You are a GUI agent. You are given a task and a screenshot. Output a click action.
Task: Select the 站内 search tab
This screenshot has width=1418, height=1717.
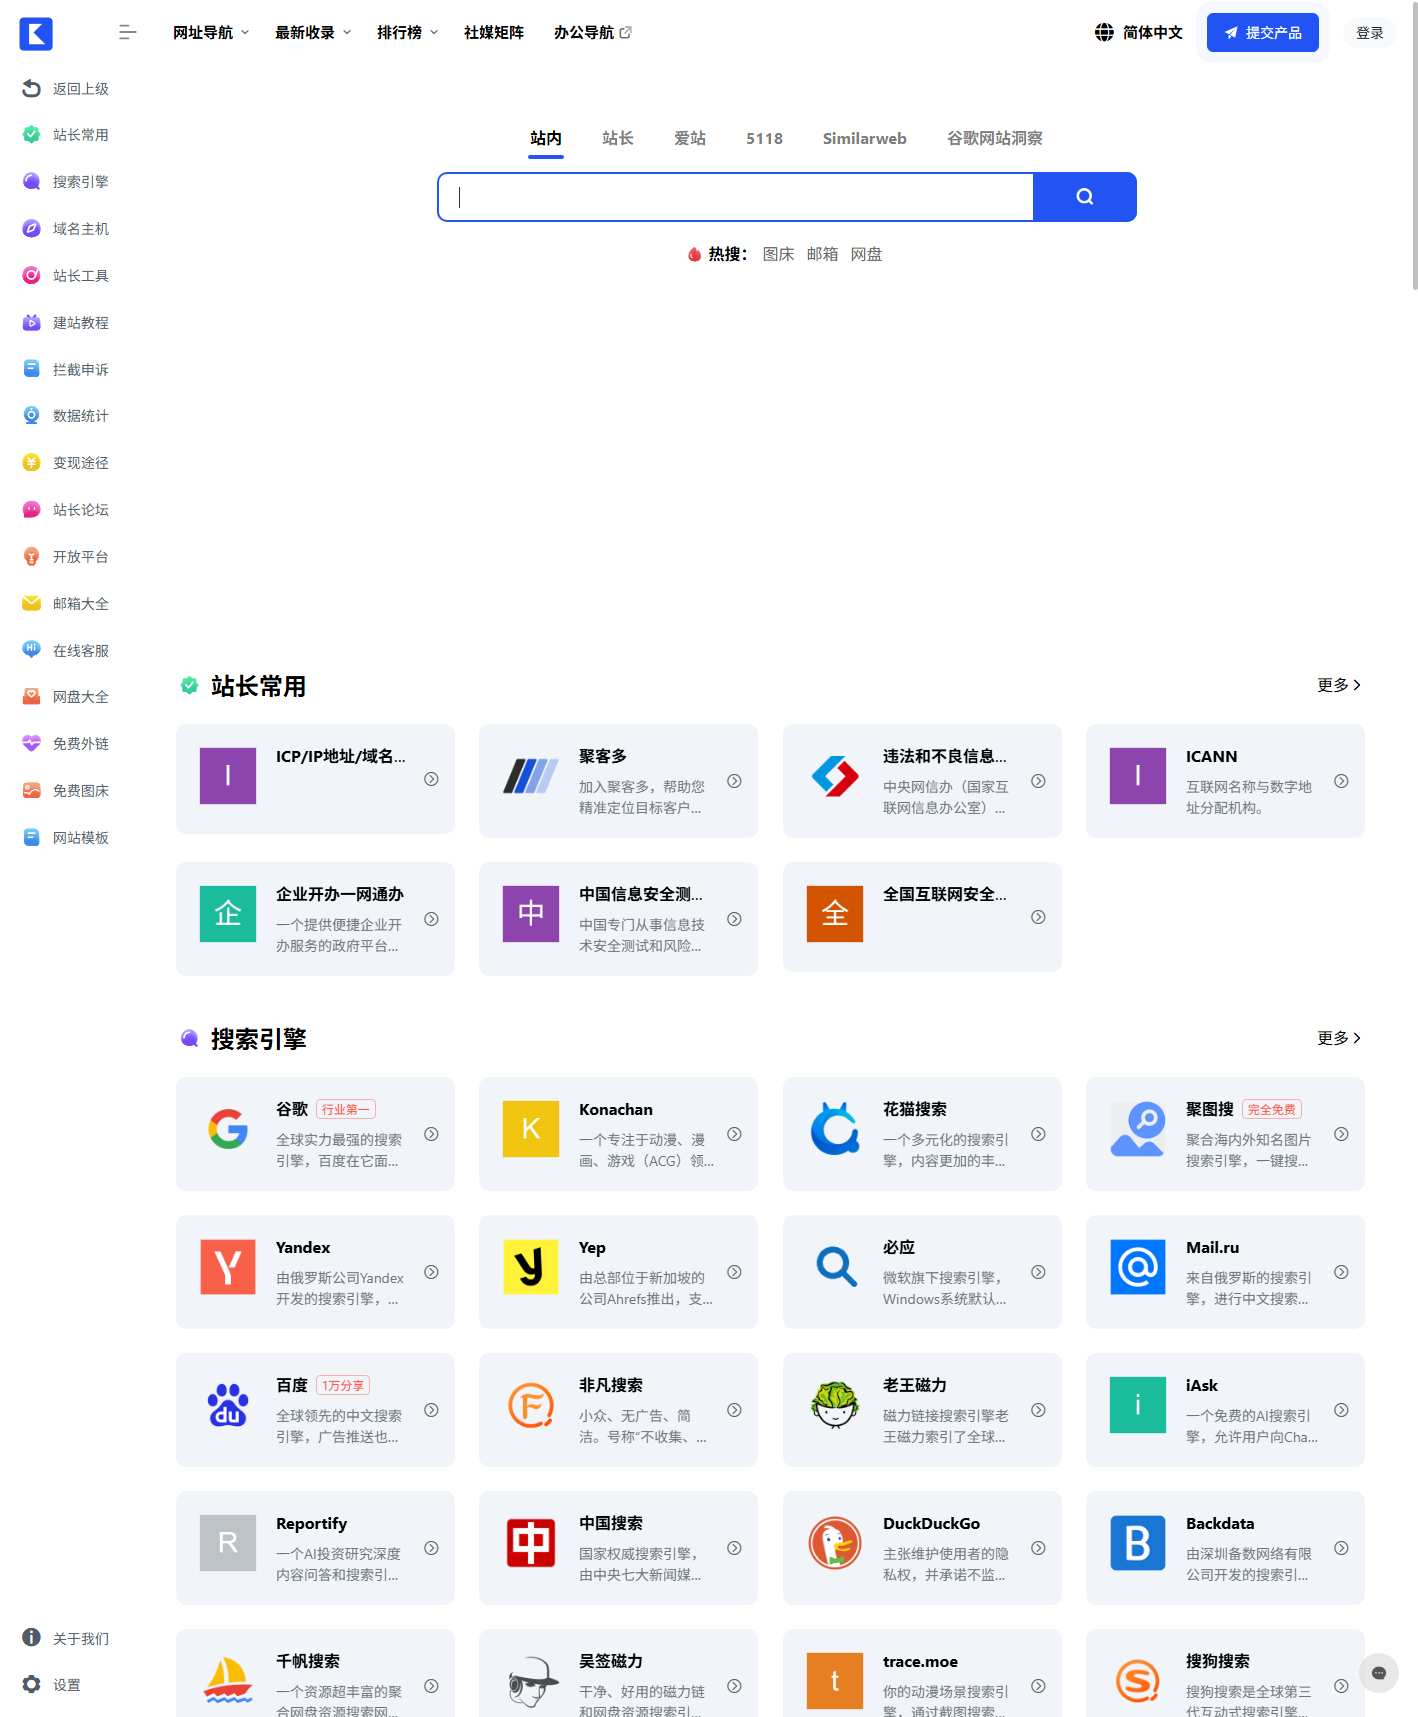coord(546,139)
